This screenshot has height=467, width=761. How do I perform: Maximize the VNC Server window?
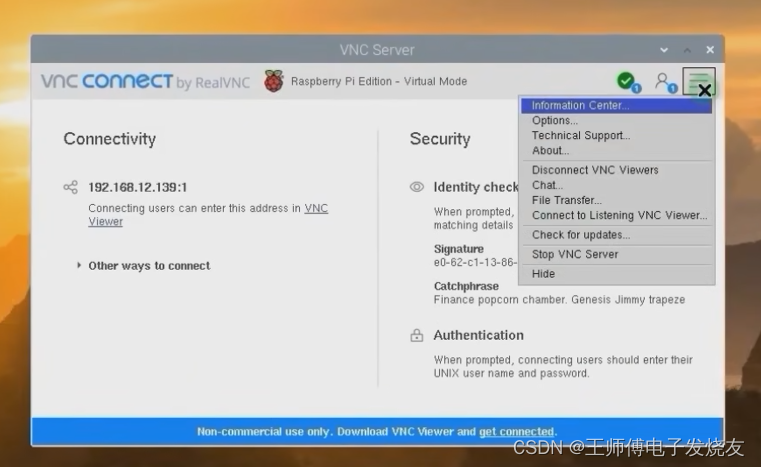tap(687, 50)
